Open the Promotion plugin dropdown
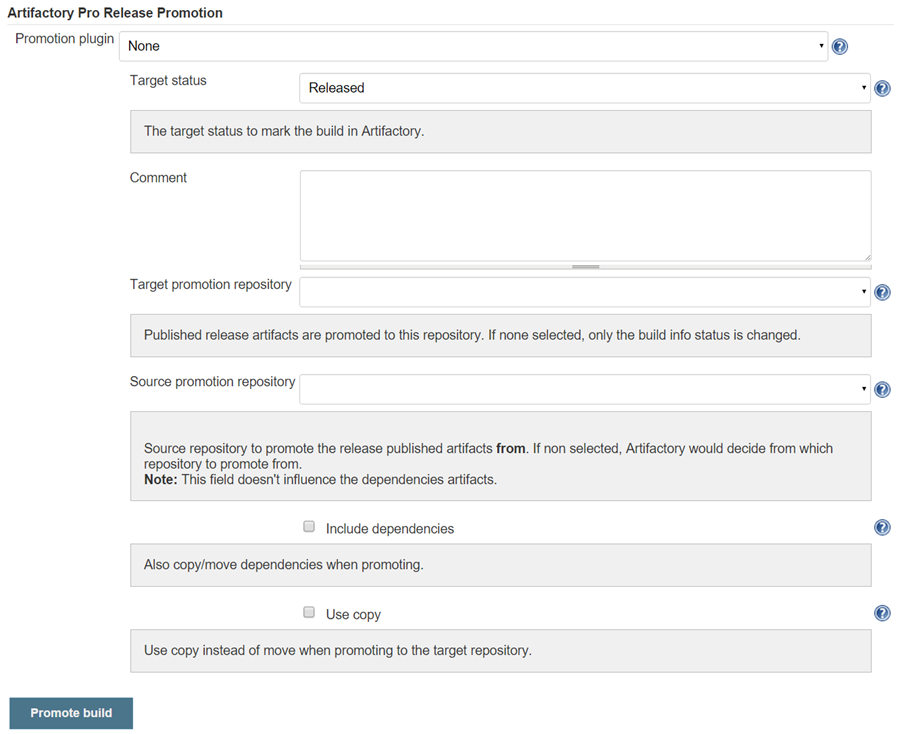The height and width of the screenshot is (734, 900). (x=474, y=46)
